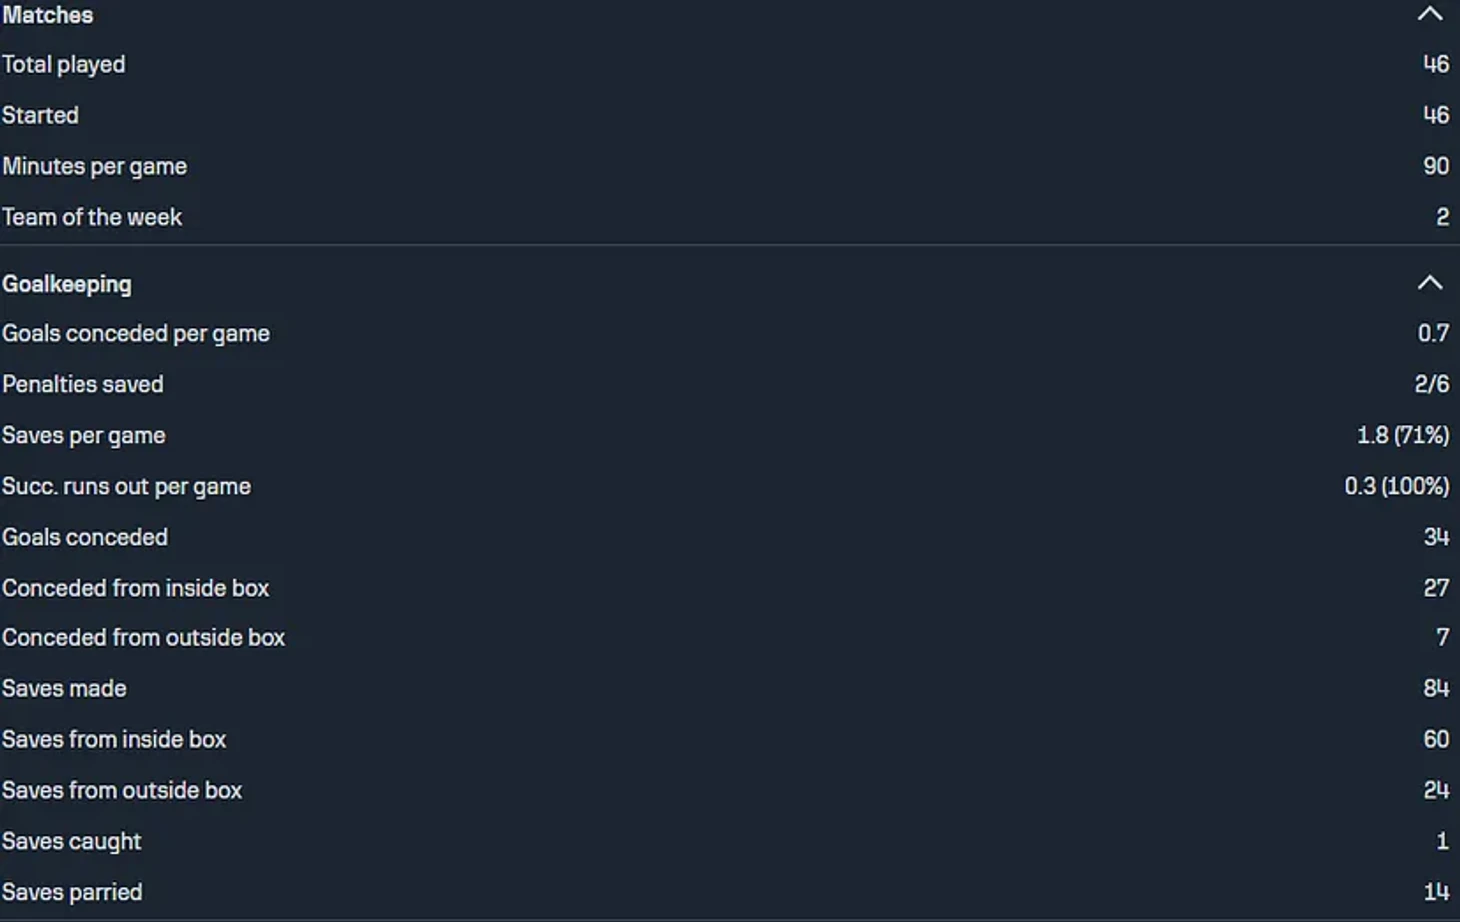This screenshot has height=922, width=1460.
Task: Click the 0.3 (100%) runs out value
Action: point(1397,486)
